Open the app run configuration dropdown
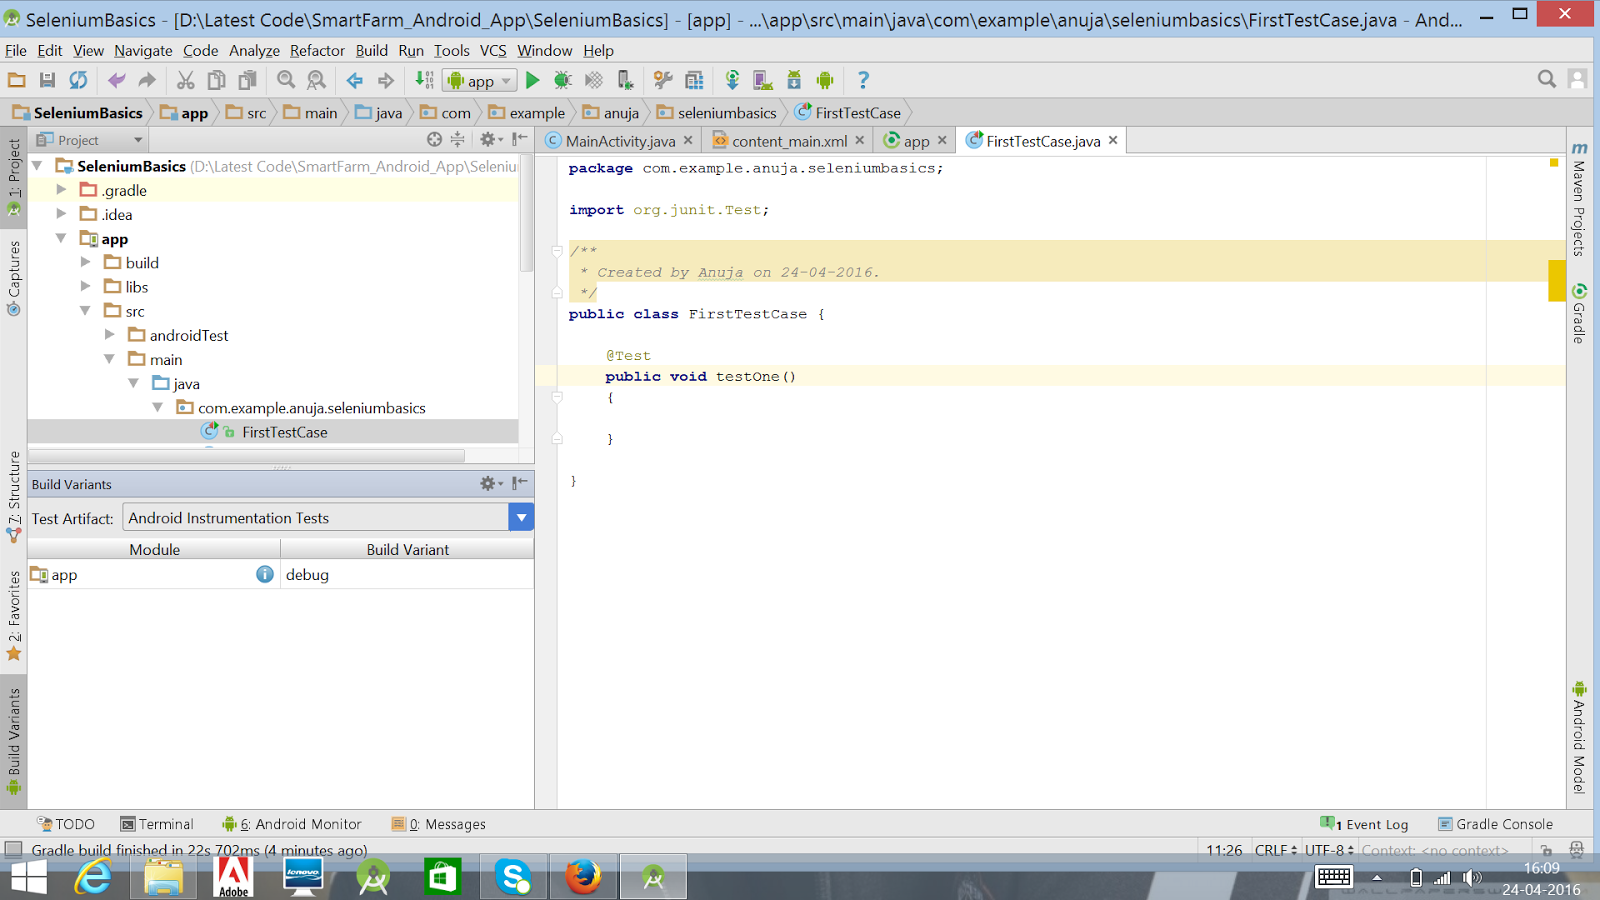The height and width of the screenshot is (900, 1600). [480, 81]
